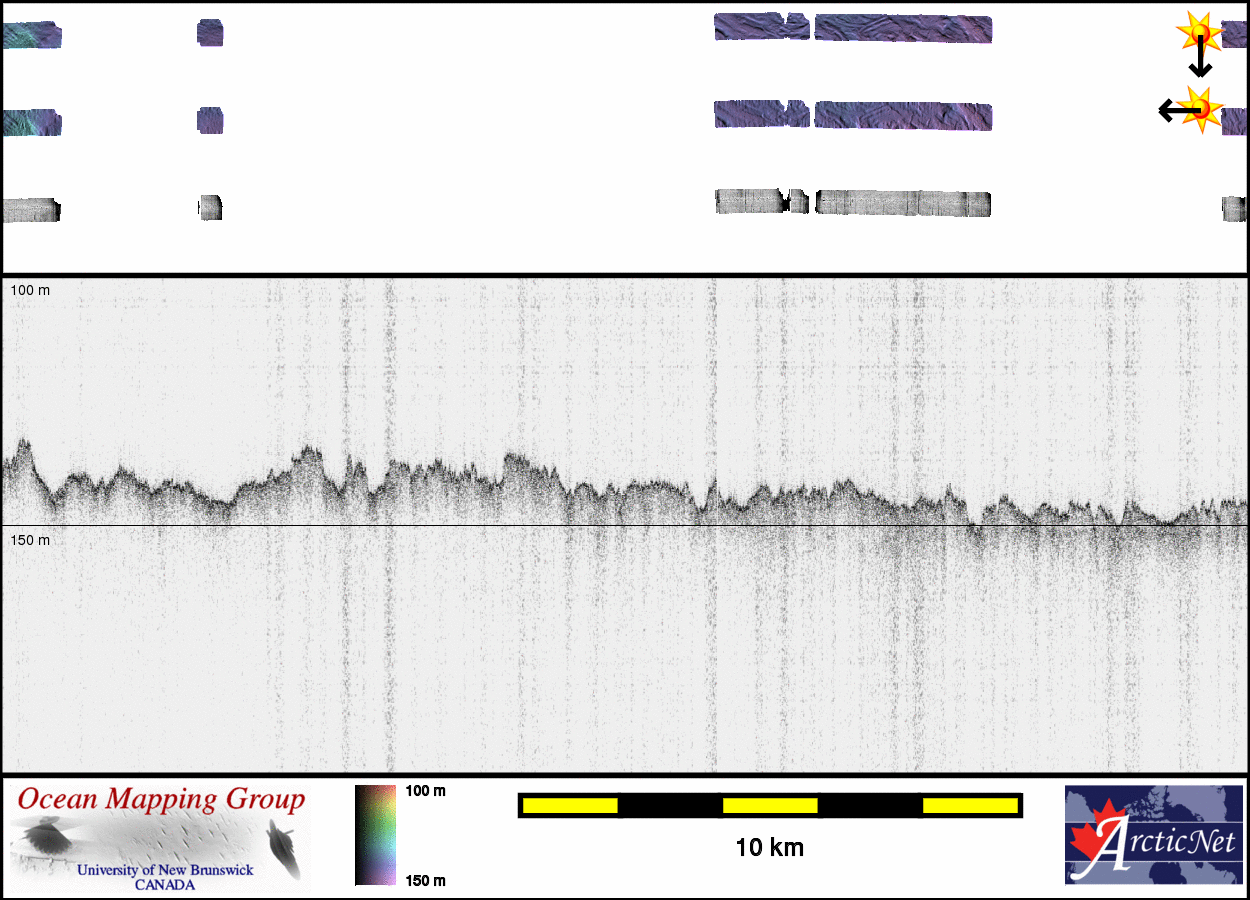Screen dimensions: 1250x900
Task: Click the leftmost yellow segment of scale bar
Action: (x=570, y=805)
